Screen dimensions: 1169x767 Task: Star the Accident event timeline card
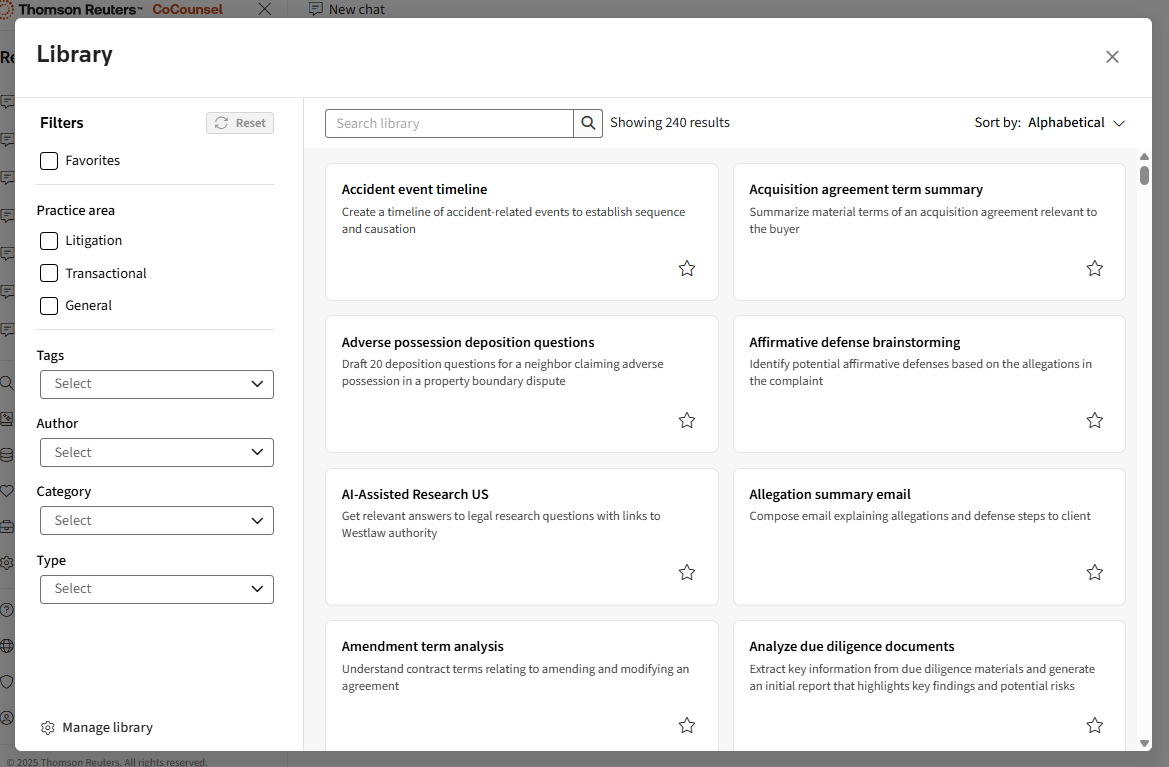point(687,268)
